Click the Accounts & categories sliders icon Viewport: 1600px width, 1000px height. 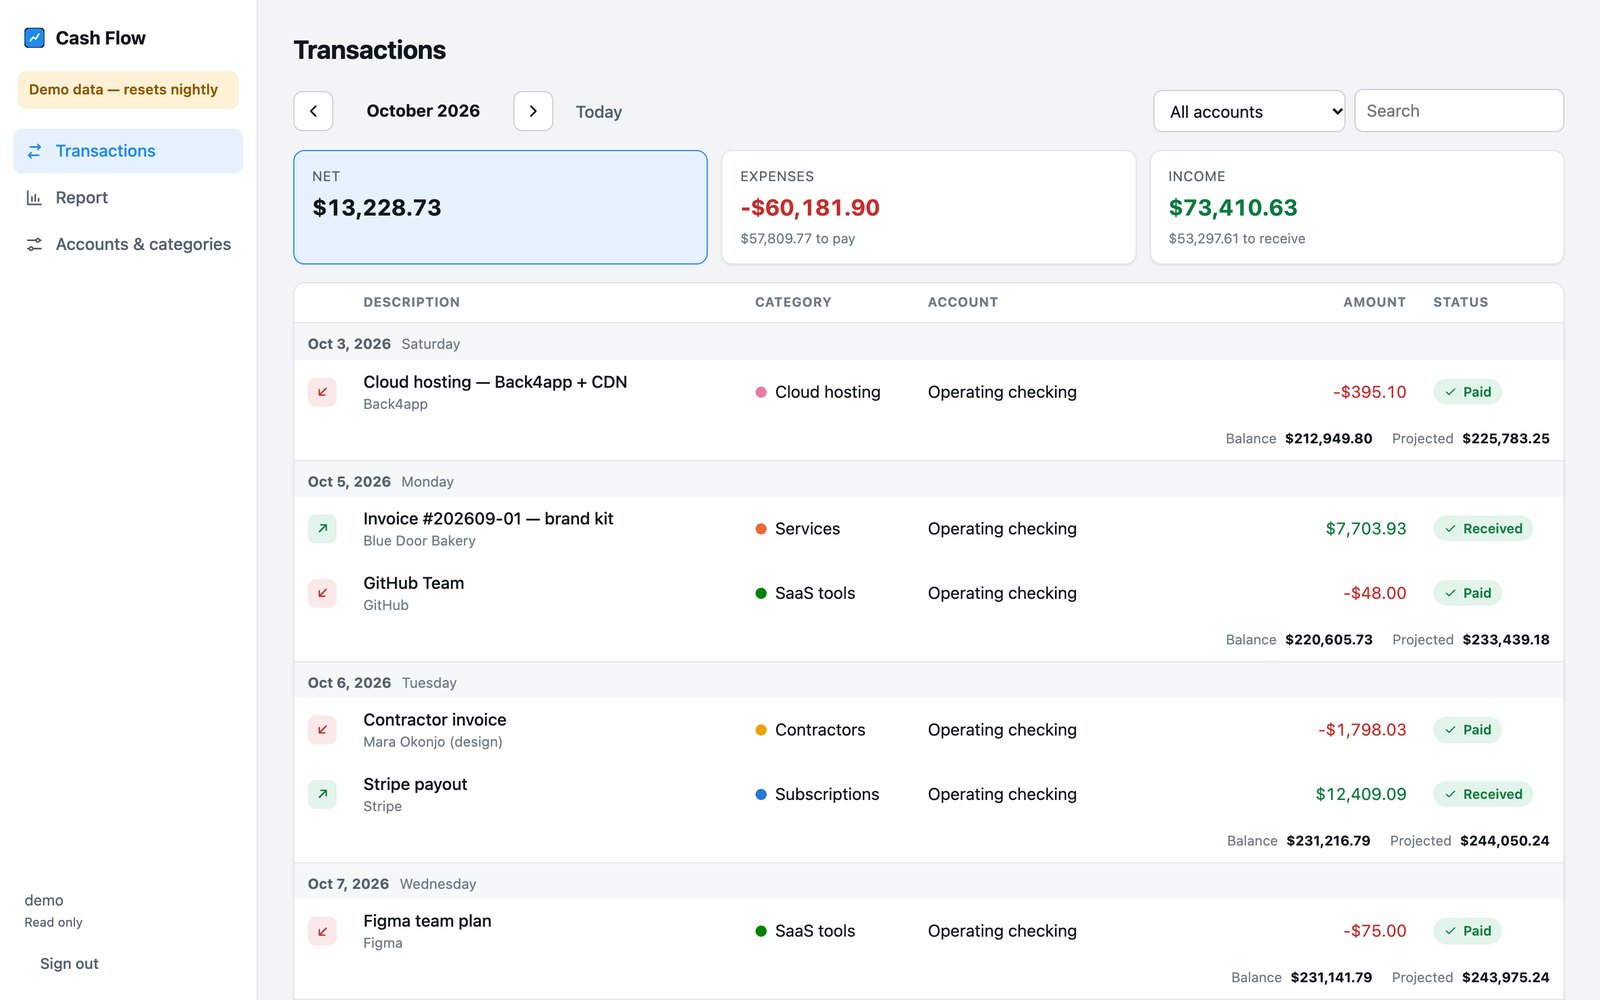point(34,244)
